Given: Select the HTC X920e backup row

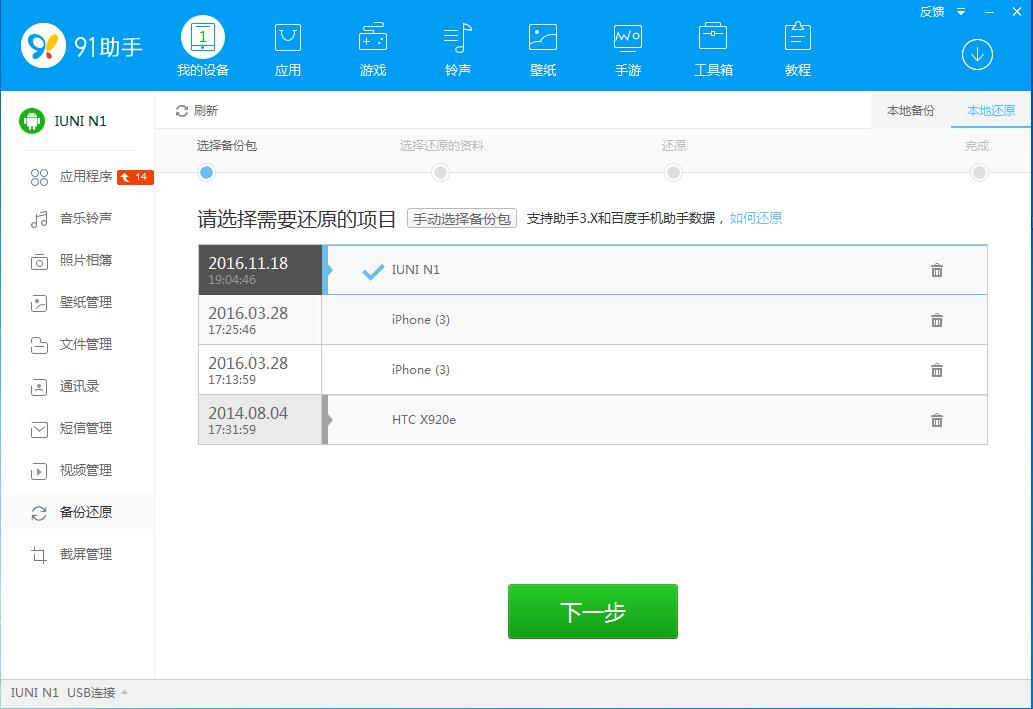Looking at the screenshot, I should [x=600, y=420].
